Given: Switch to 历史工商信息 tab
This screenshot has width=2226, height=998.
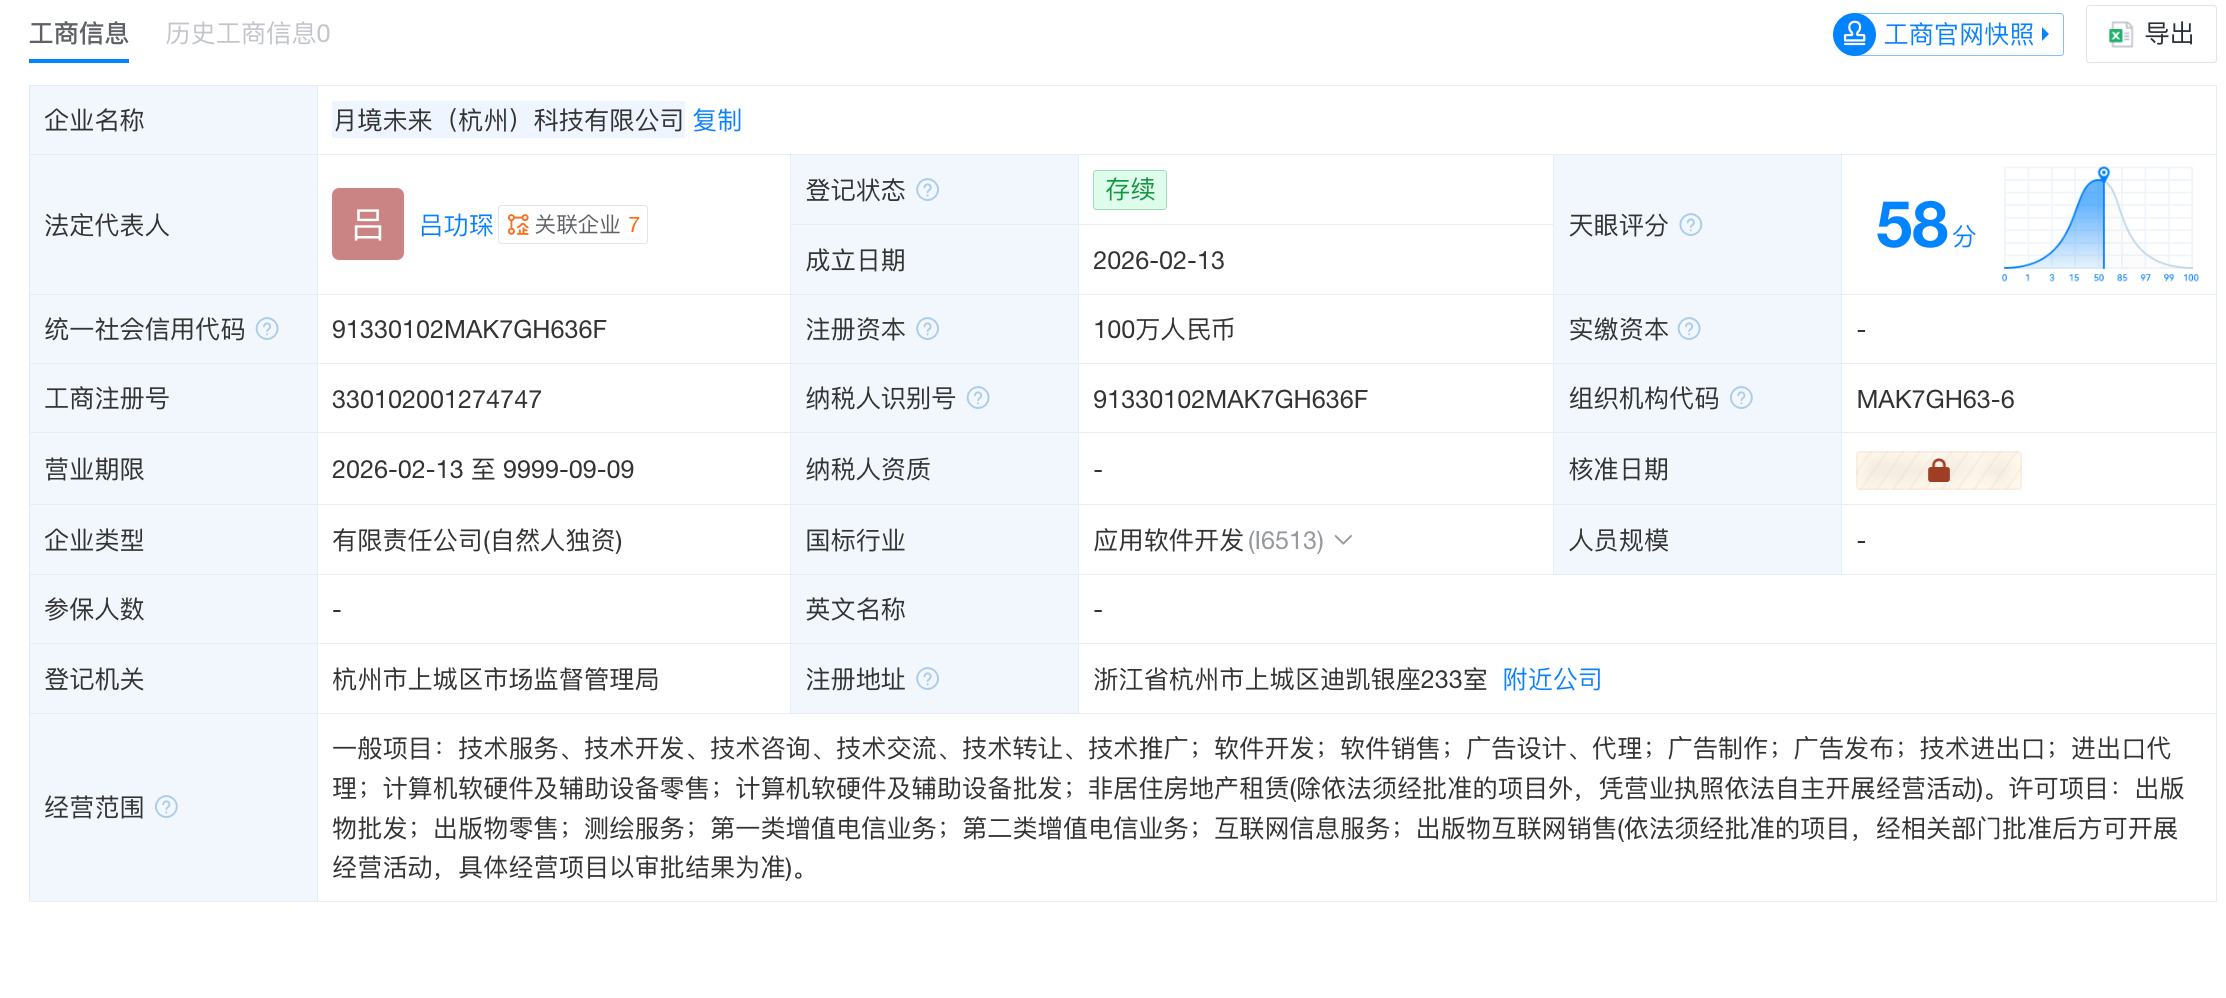Looking at the screenshot, I should coord(248,34).
